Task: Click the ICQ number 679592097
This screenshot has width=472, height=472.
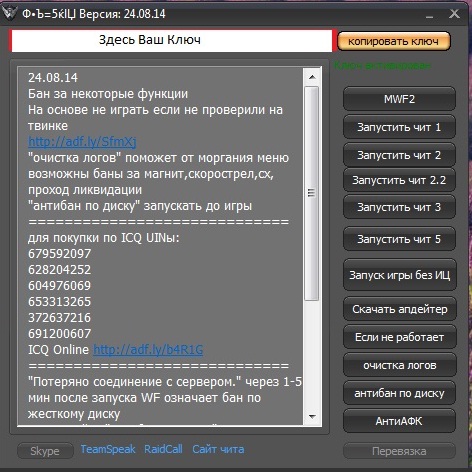Action: [x=59, y=254]
